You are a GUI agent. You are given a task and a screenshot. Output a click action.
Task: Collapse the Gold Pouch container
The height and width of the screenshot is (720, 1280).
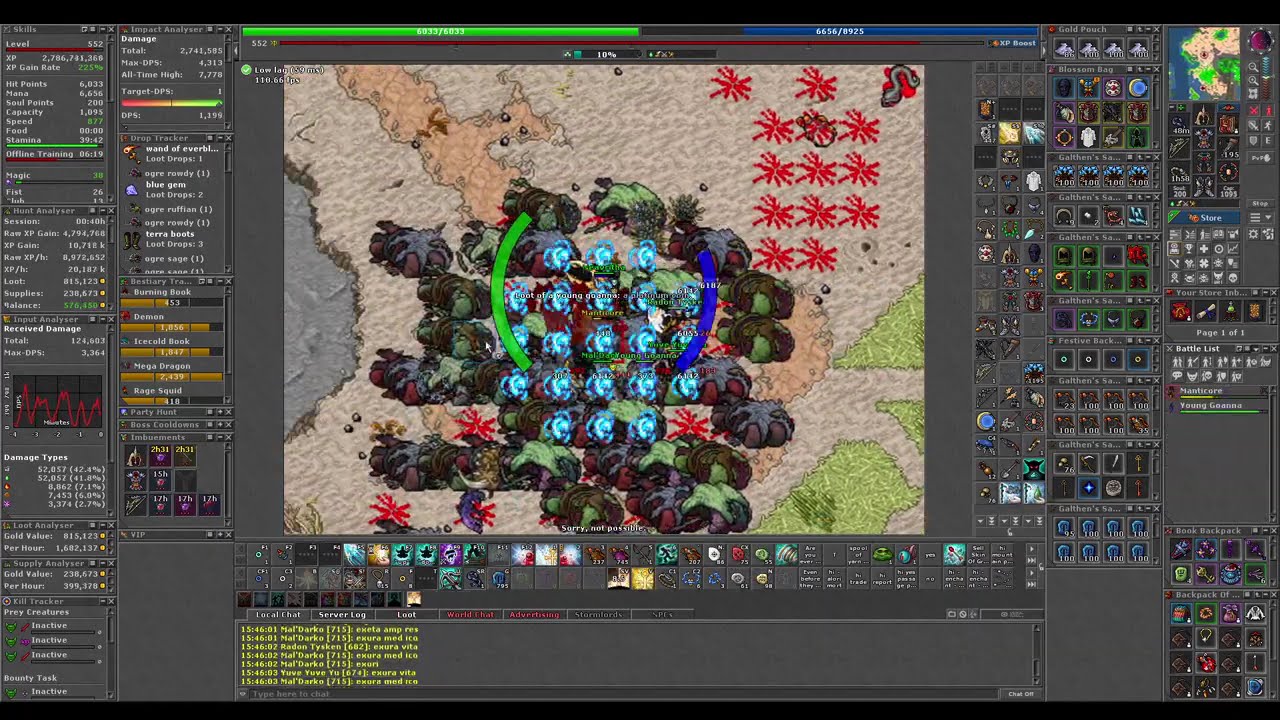coord(1148,29)
